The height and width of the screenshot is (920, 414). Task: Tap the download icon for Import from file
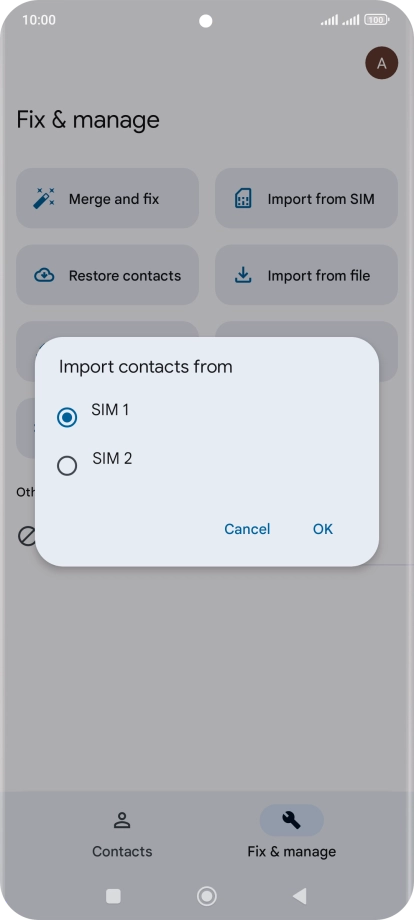[243, 275]
